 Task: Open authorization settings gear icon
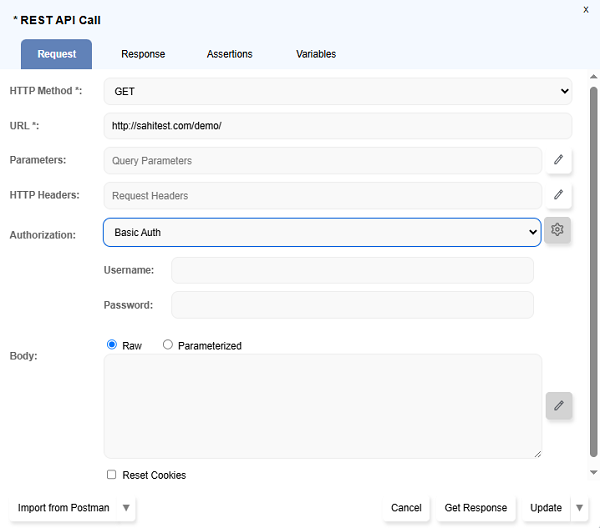557,231
